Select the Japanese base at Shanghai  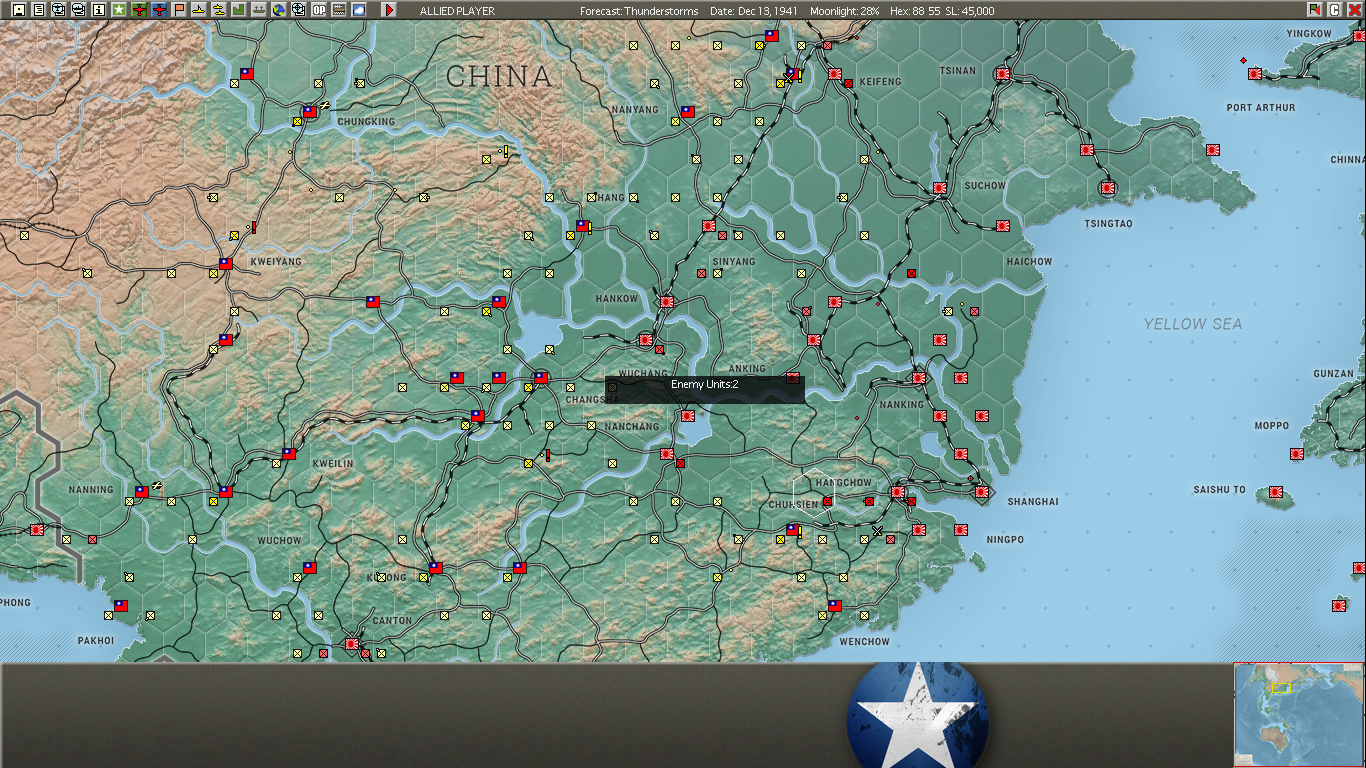982,491
